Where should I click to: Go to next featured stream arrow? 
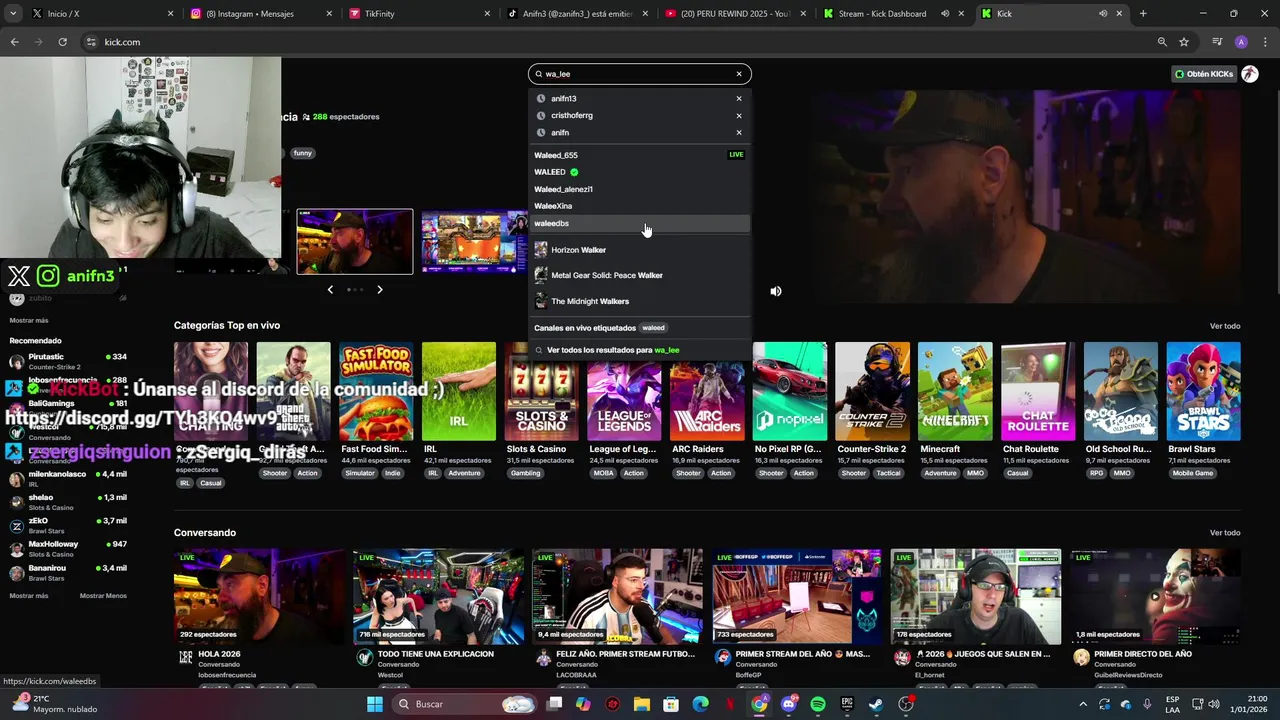tap(380, 290)
